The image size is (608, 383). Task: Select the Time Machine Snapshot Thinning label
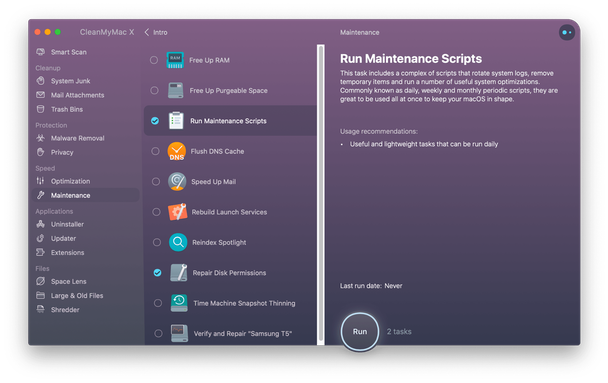244,303
